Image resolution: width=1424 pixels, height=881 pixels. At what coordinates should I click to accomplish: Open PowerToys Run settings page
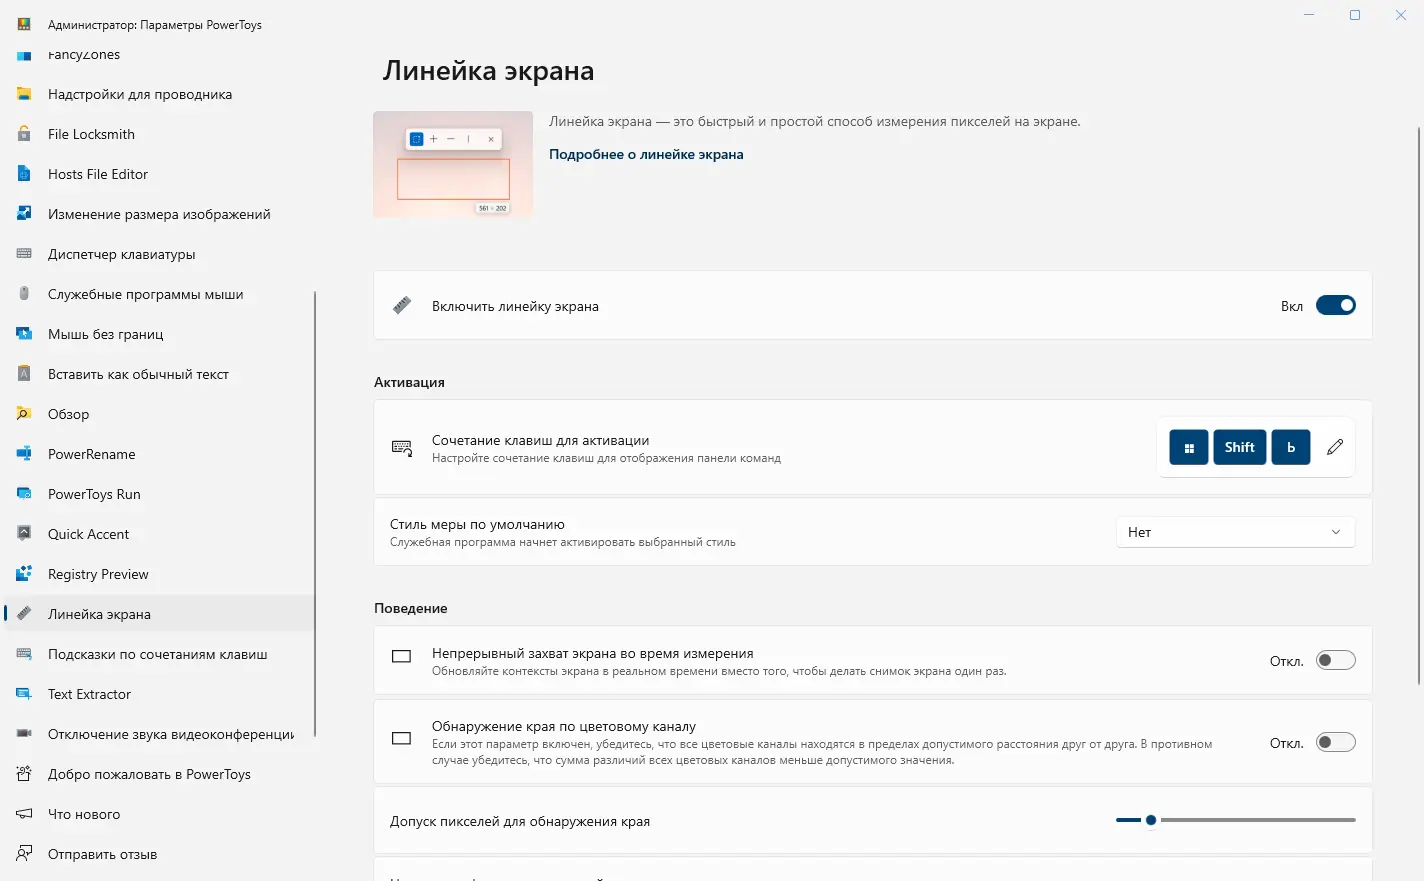(x=94, y=494)
